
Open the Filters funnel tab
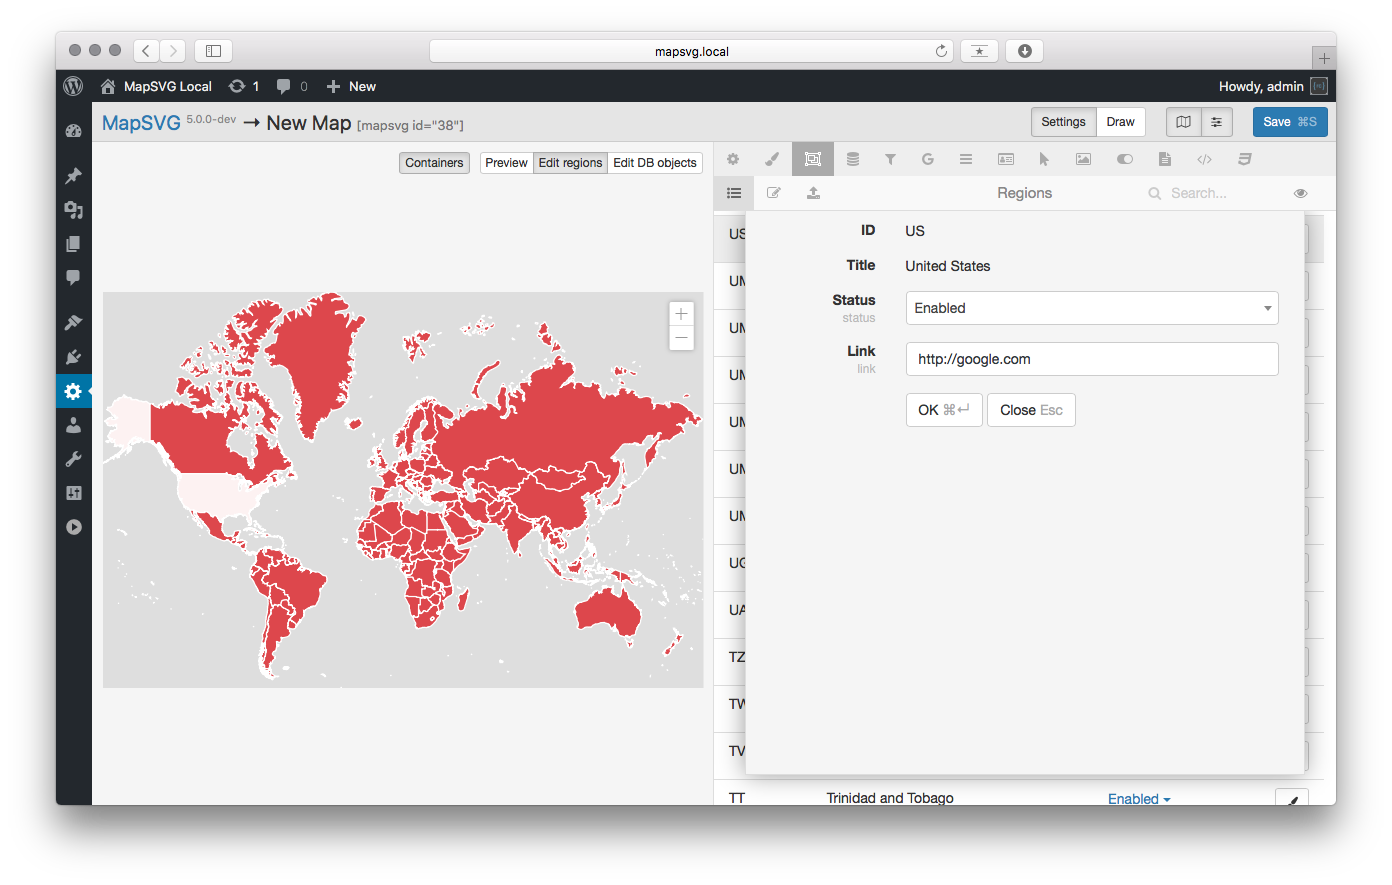click(x=890, y=159)
